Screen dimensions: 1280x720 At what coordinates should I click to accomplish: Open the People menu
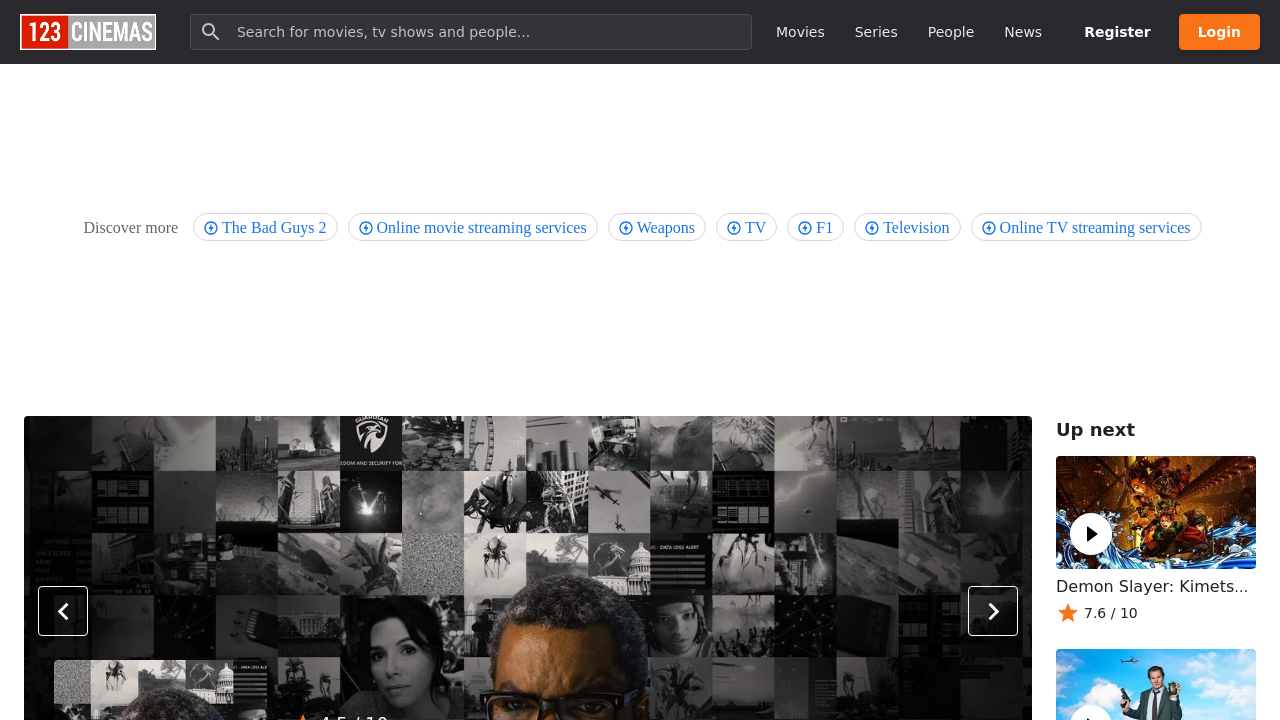(951, 32)
